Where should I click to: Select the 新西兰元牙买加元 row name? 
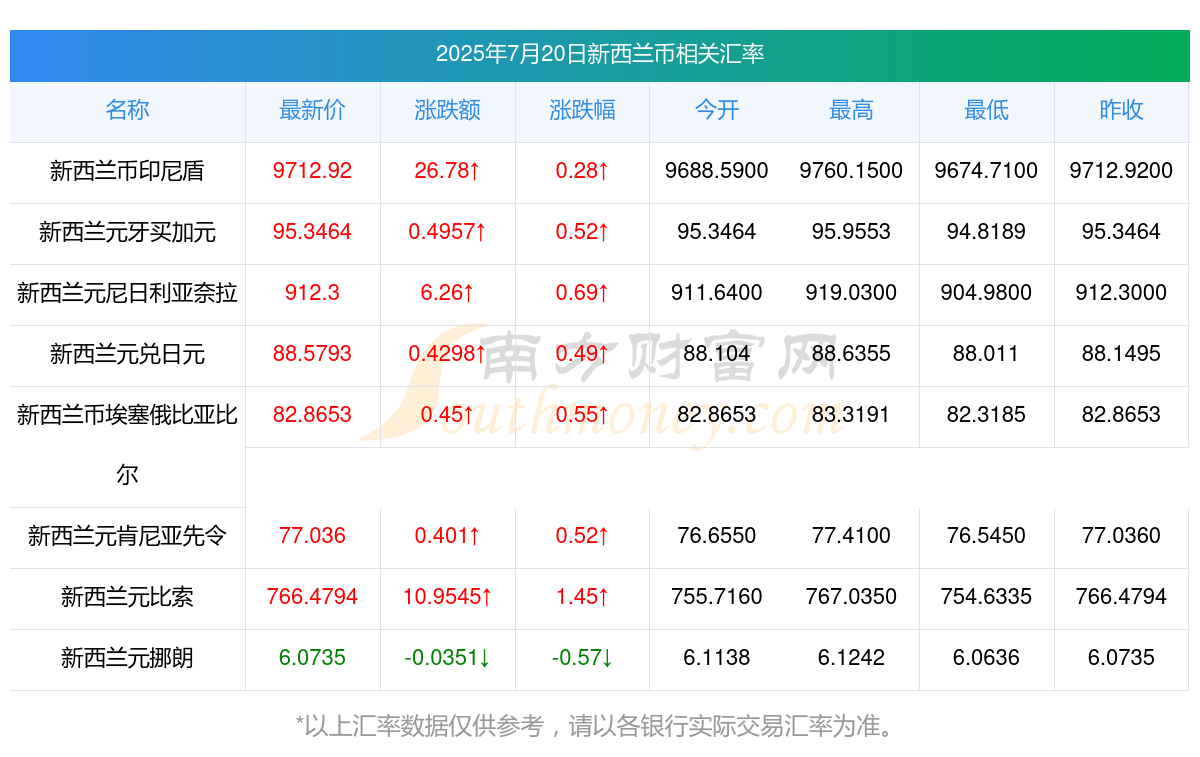click(127, 232)
